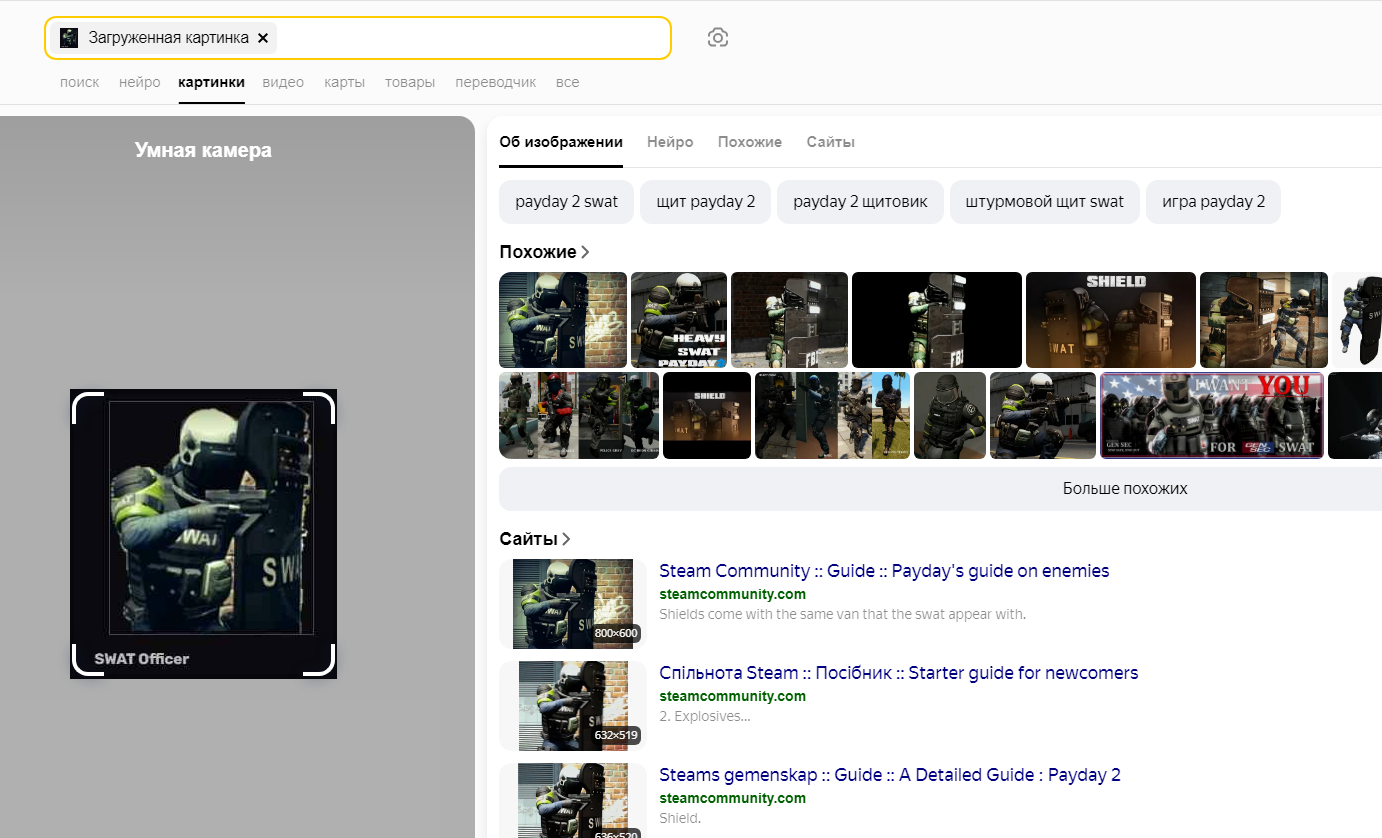Screen dimensions: 1382x838
Task: Expand the Сайты section chevron
Action: click(x=566, y=539)
